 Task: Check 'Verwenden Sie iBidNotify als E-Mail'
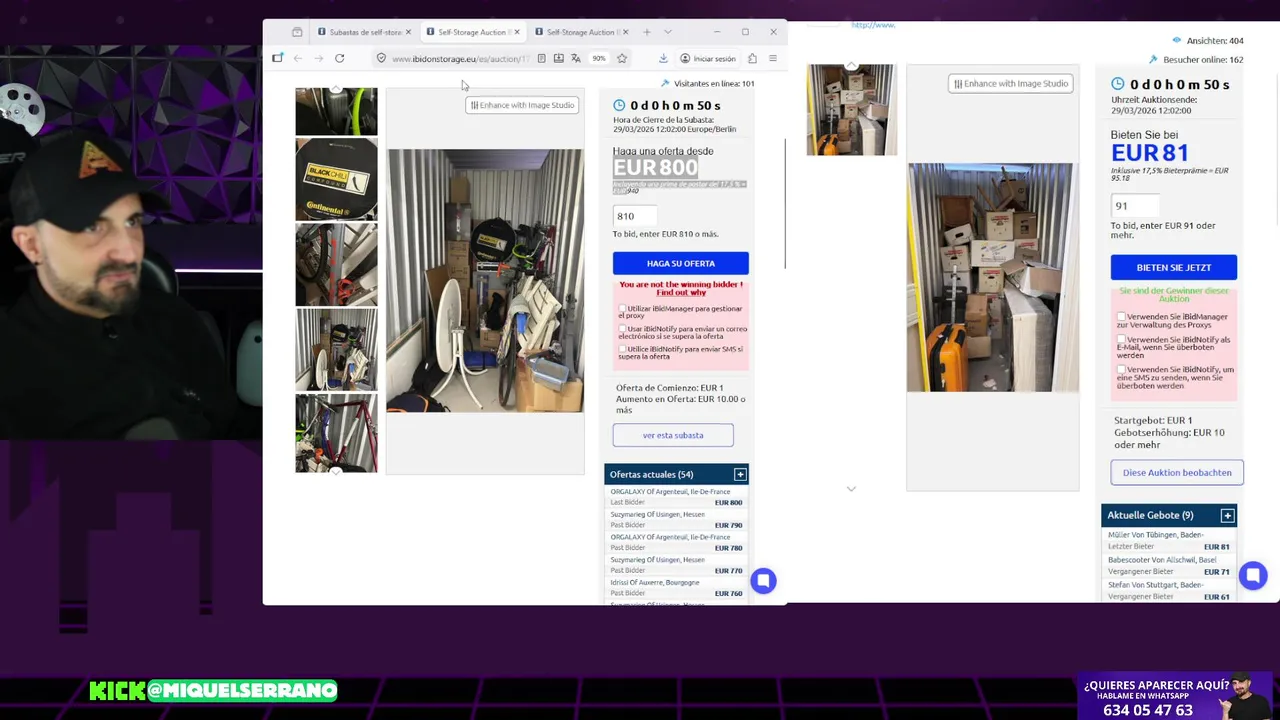(x=1121, y=340)
